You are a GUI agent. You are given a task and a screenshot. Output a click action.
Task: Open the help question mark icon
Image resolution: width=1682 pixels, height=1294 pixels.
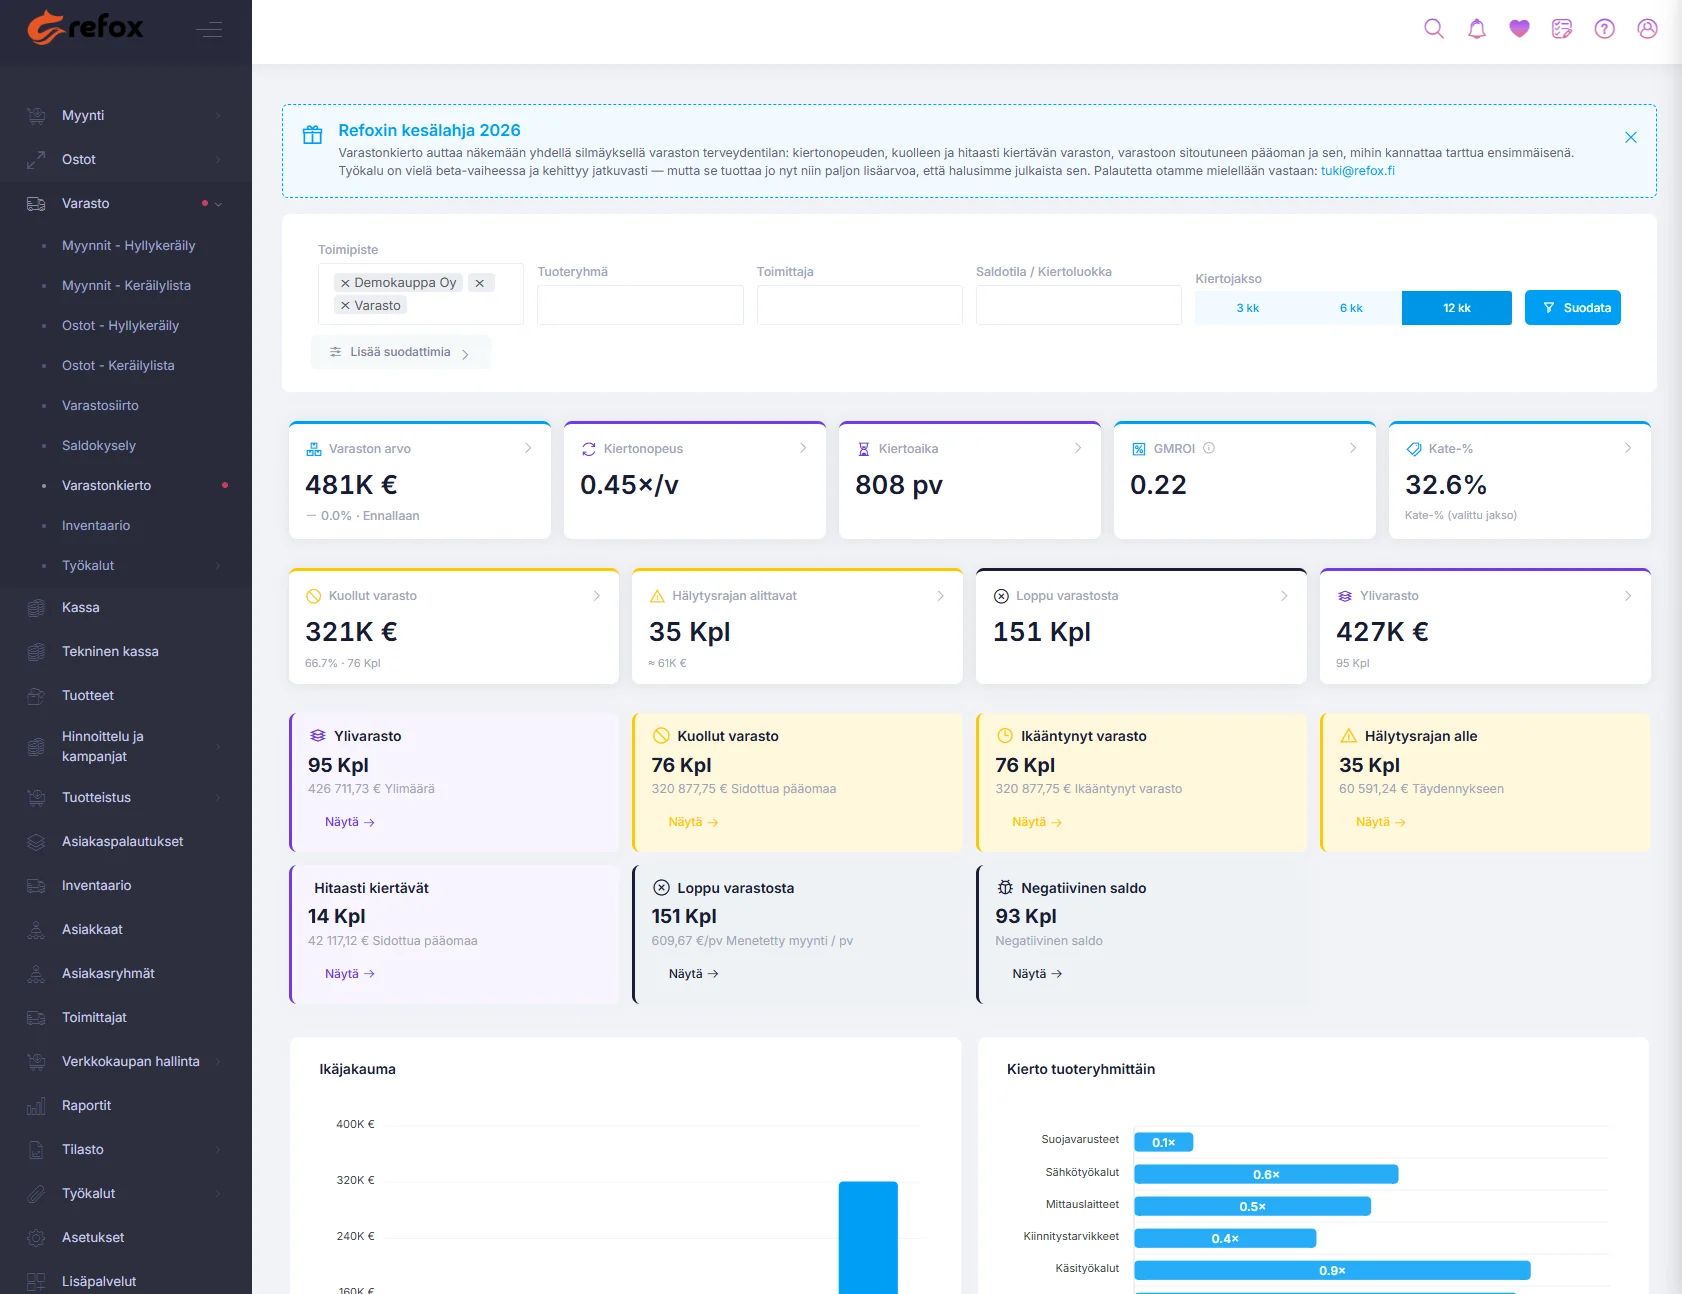click(x=1605, y=29)
